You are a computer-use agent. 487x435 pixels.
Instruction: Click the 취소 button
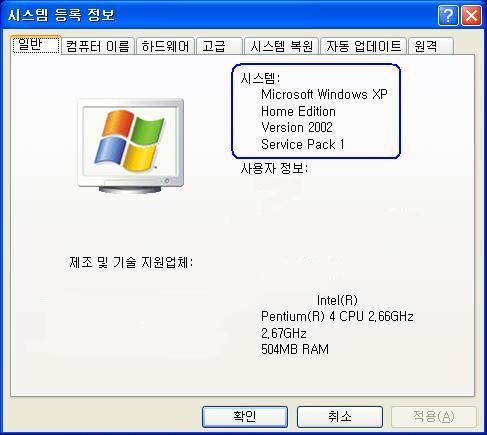click(x=340, y=417)
